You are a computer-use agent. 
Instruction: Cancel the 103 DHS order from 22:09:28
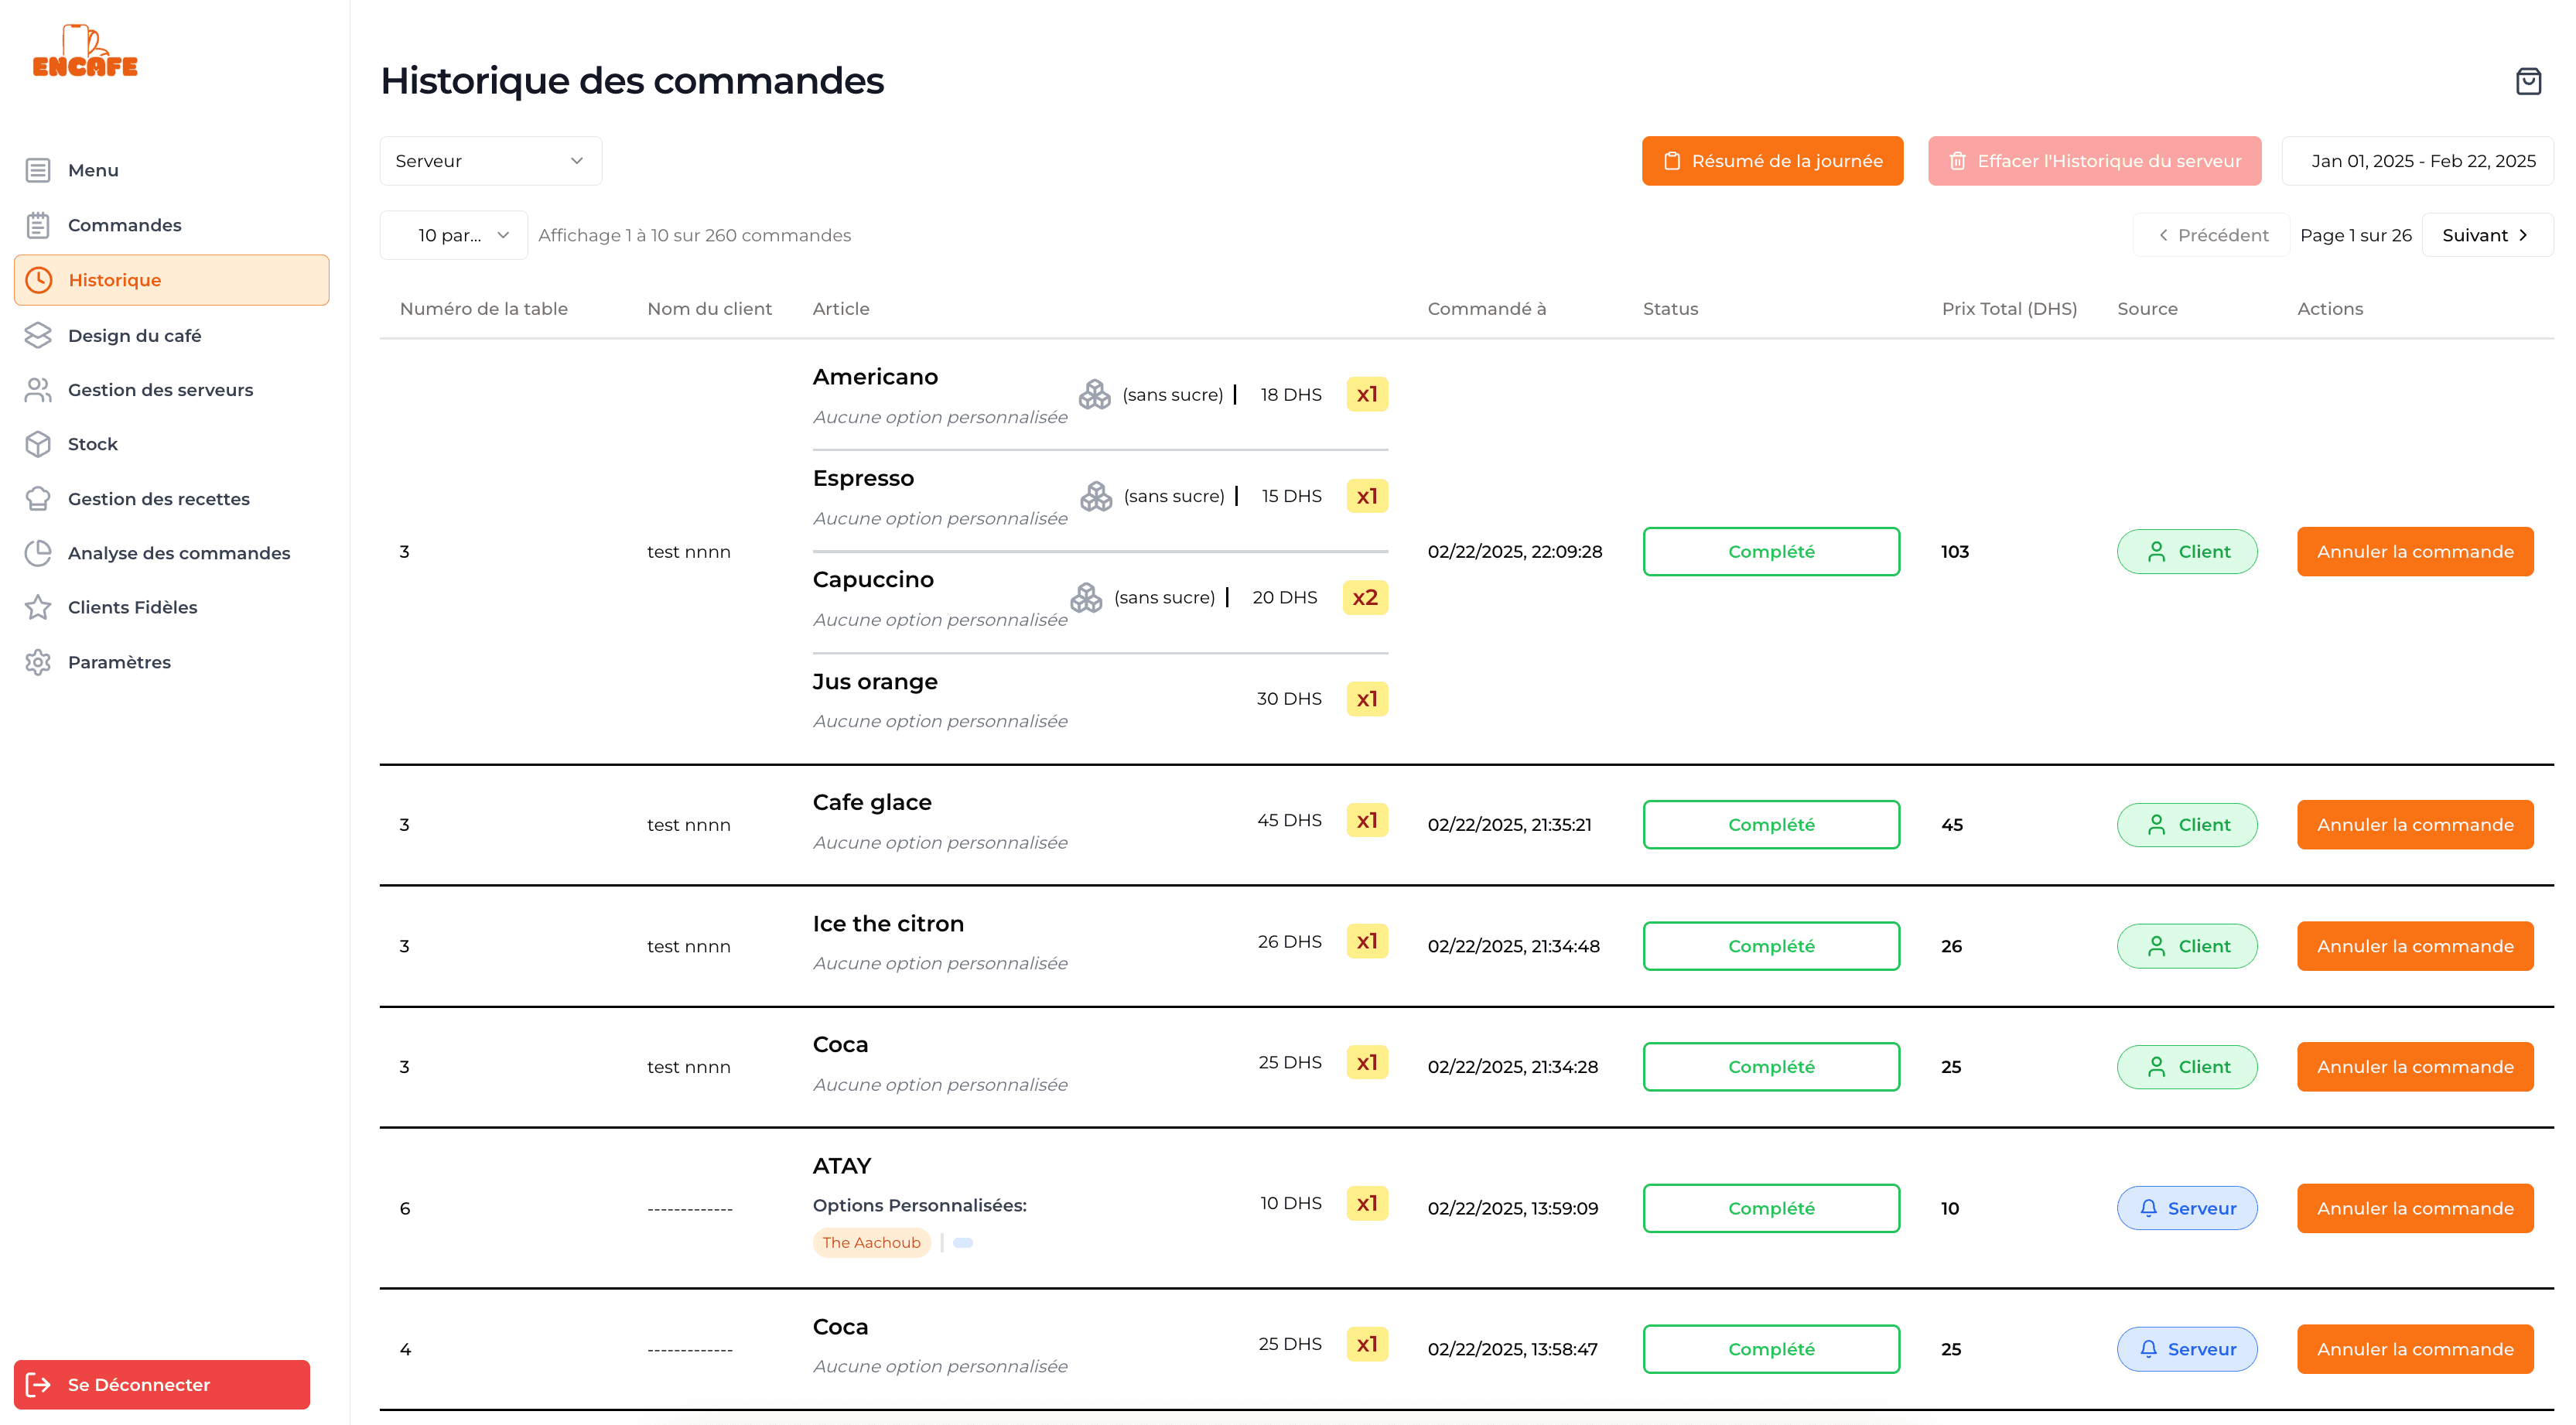coord(2415,552)
